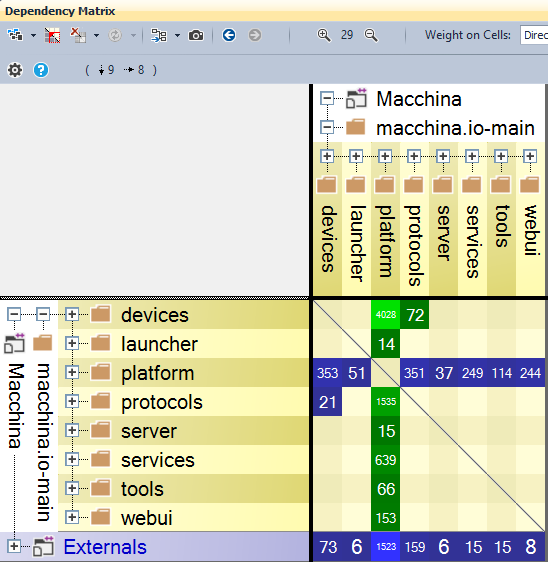Click the blue 244 cell in platform row
The image size is (548, 562).
point(530,373)
